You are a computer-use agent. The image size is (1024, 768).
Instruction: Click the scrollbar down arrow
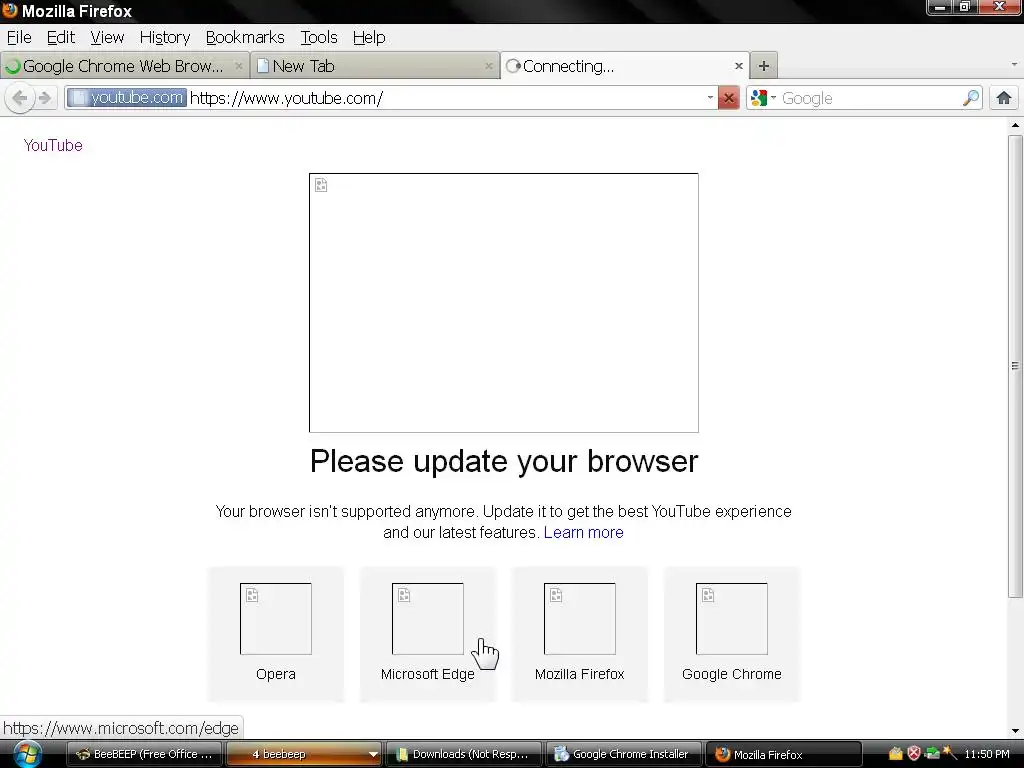coord(1014,731)
